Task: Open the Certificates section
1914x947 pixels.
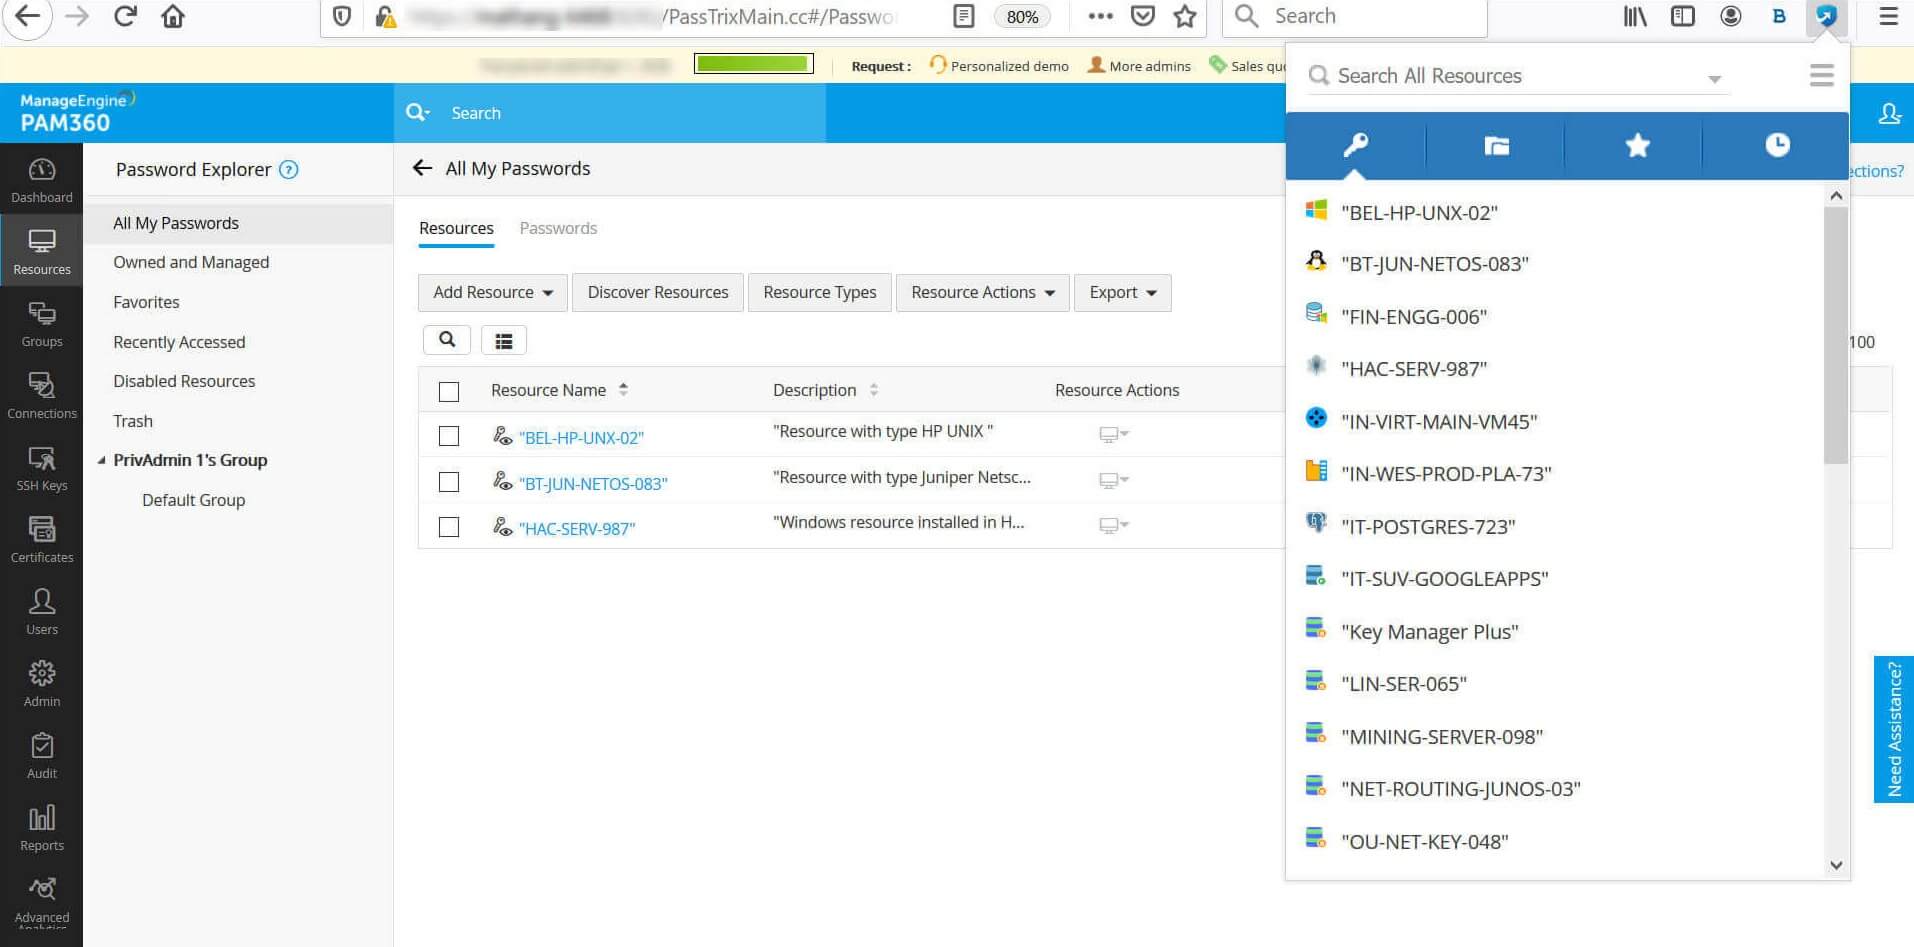Action: click(41, 540)
